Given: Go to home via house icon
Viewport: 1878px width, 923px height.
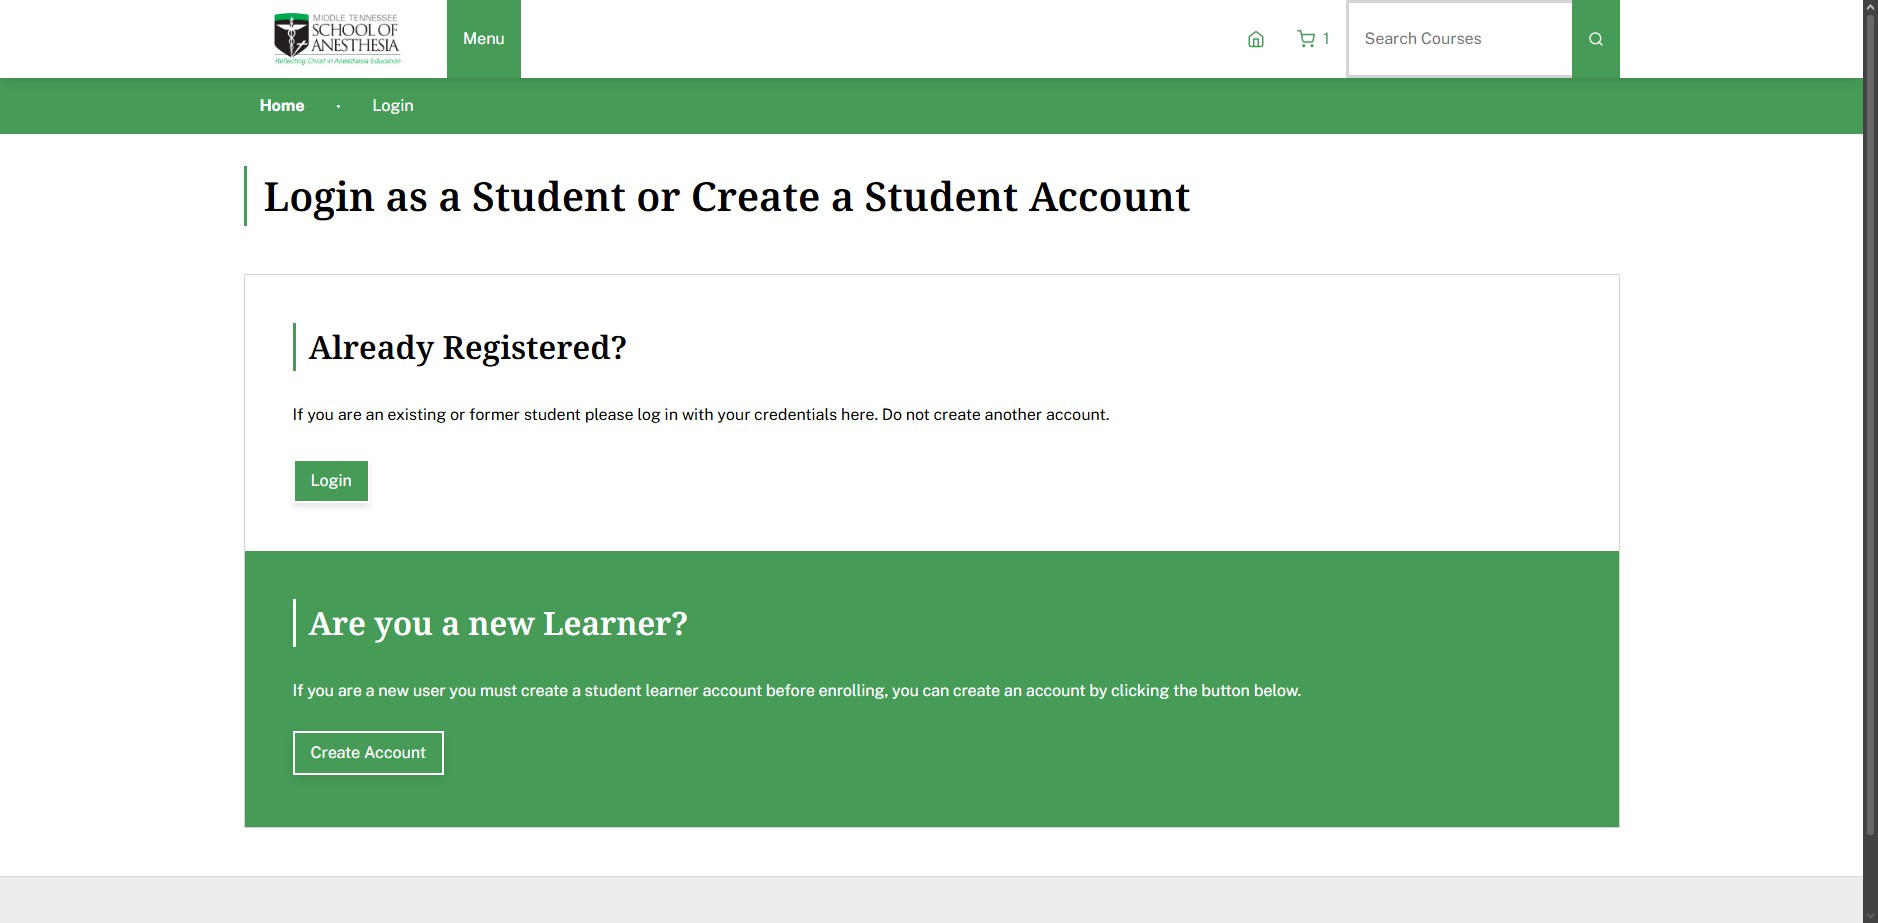Looking at the screenshot, I should tap(1256, 39).
